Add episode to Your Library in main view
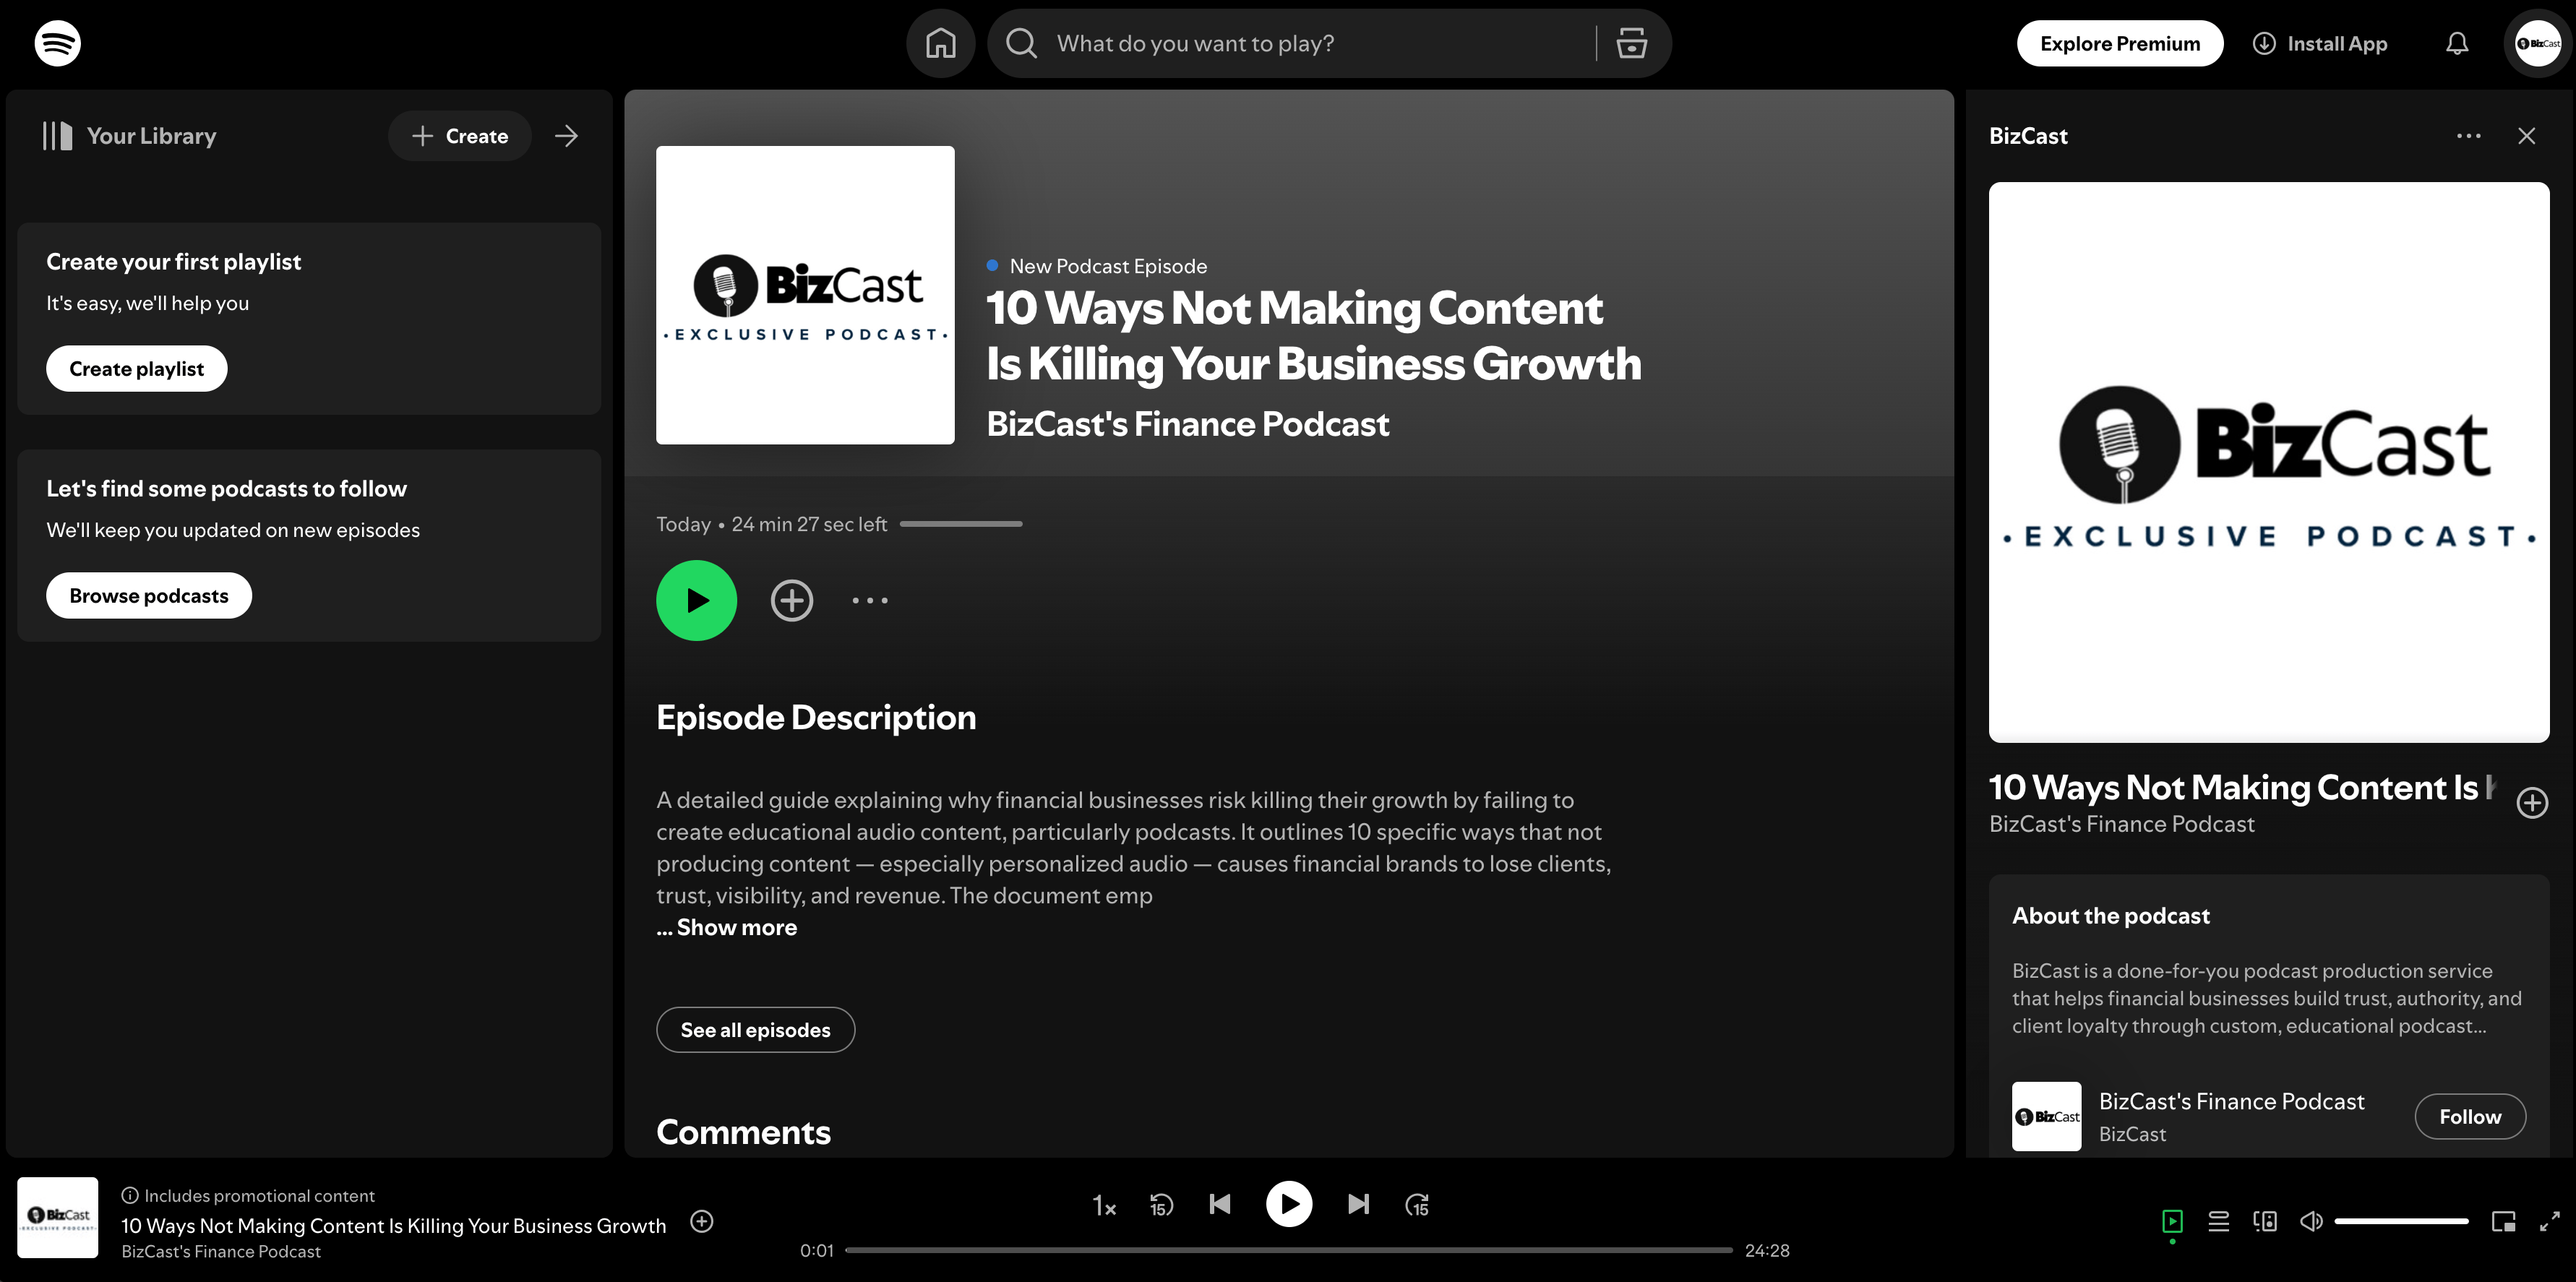This screenshot has width=2576, height=1282. click(x=791, y=600)
